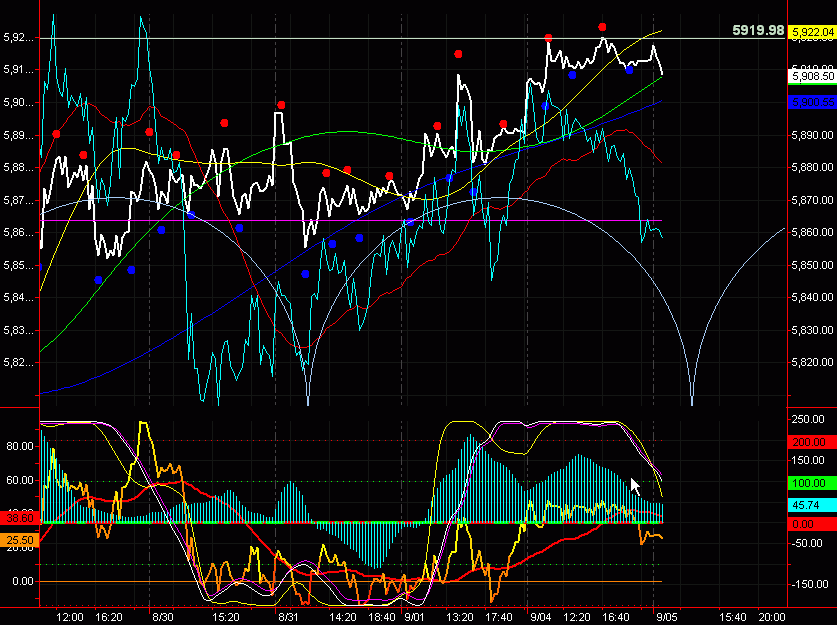837x625 pixels.
Task: Click the 60.00 left indicator scale label
Action: (20, 480)
